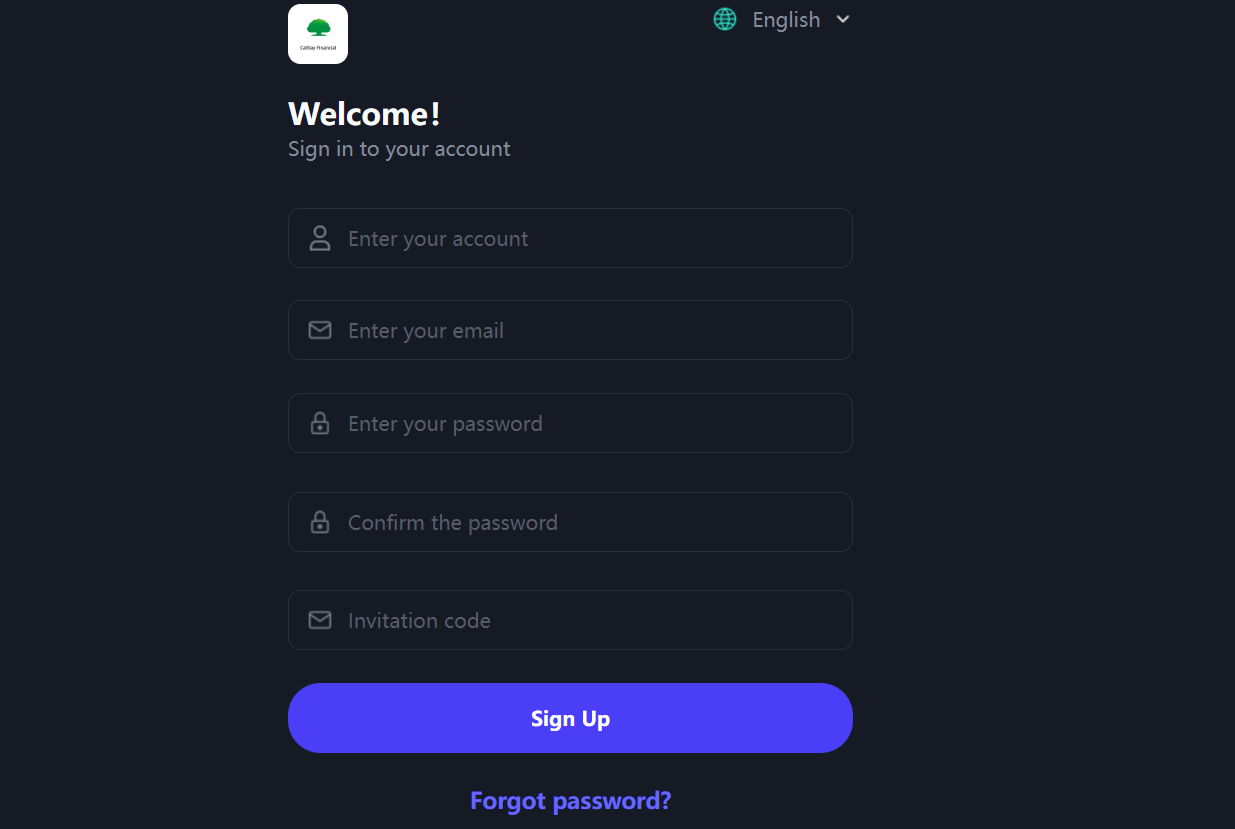
Task: Click the envelope icon in email field
Action: click(x=320, y=330)
